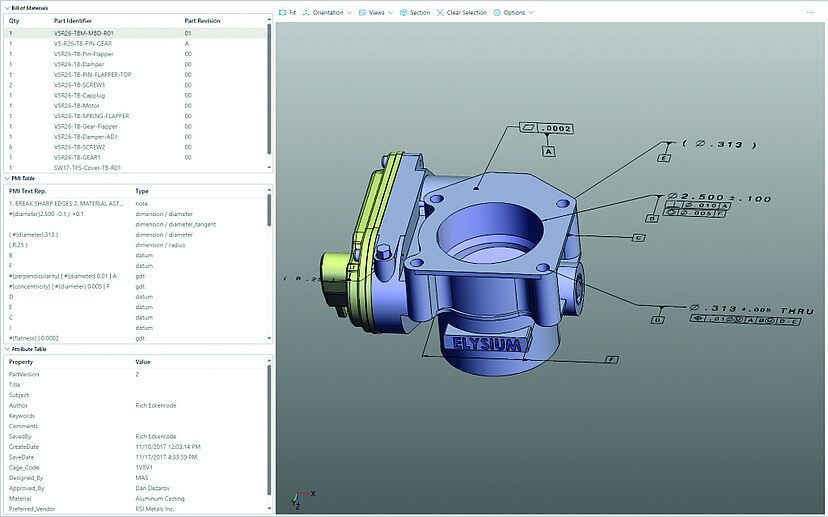Select the perpendicularity gdt row
This screenshot has height=517, width=828.
pos(135,276)
